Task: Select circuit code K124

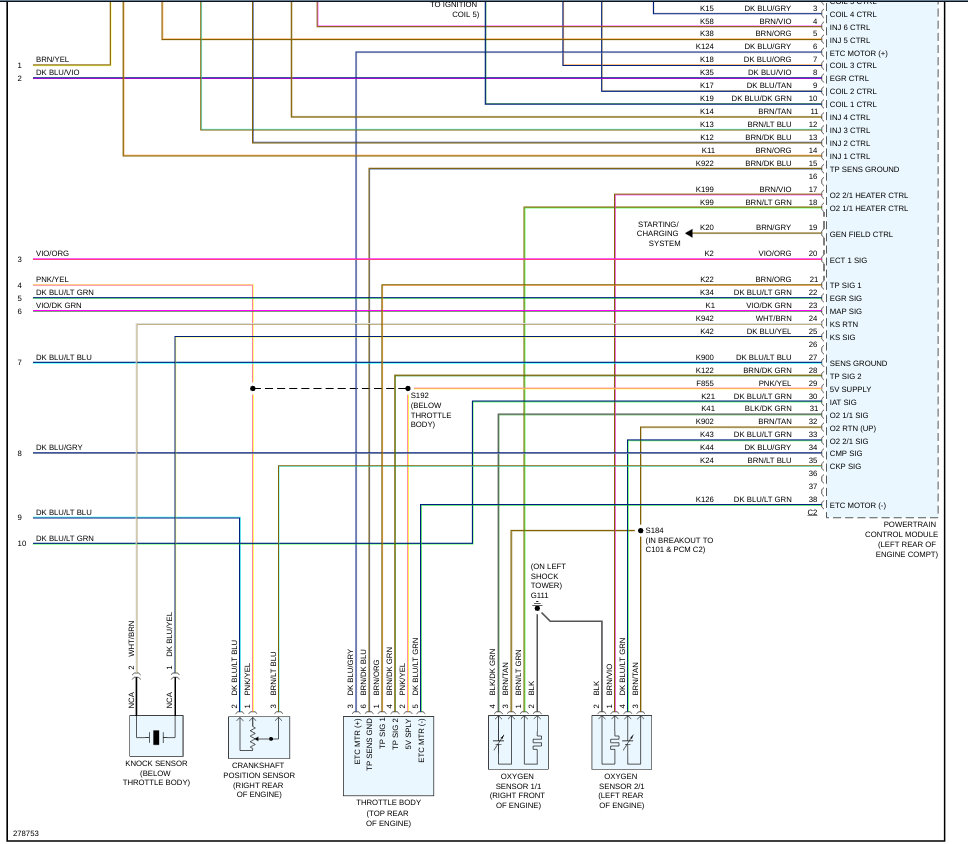Action: (704, 46)
